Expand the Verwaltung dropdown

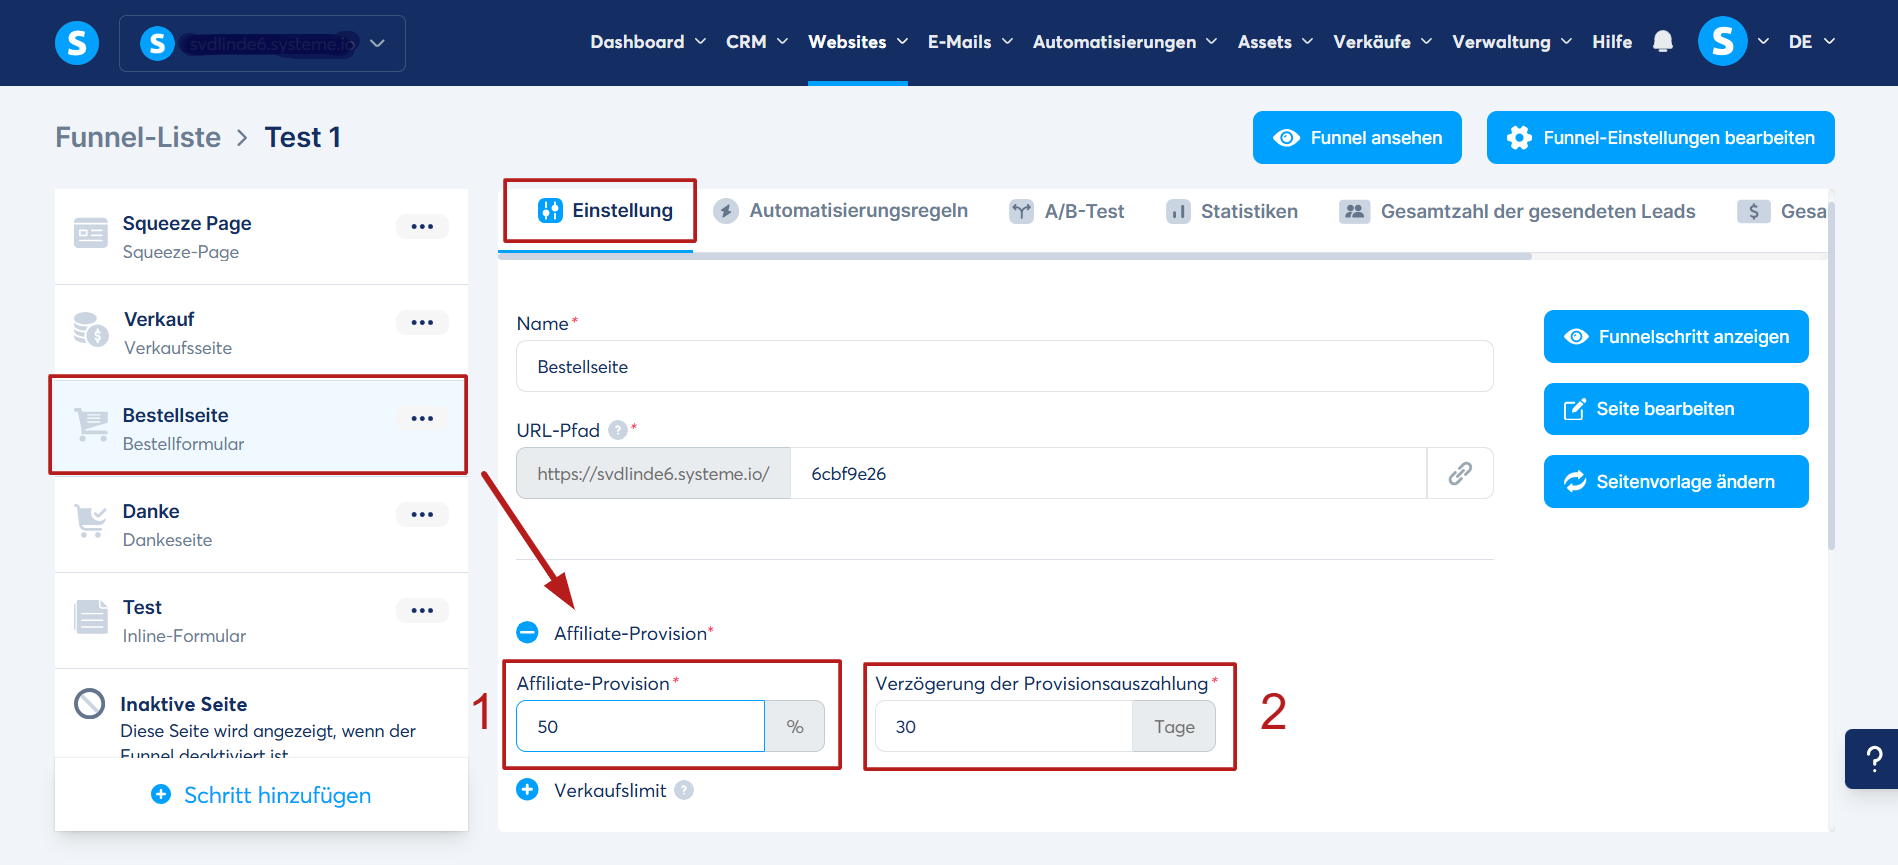1512,42
